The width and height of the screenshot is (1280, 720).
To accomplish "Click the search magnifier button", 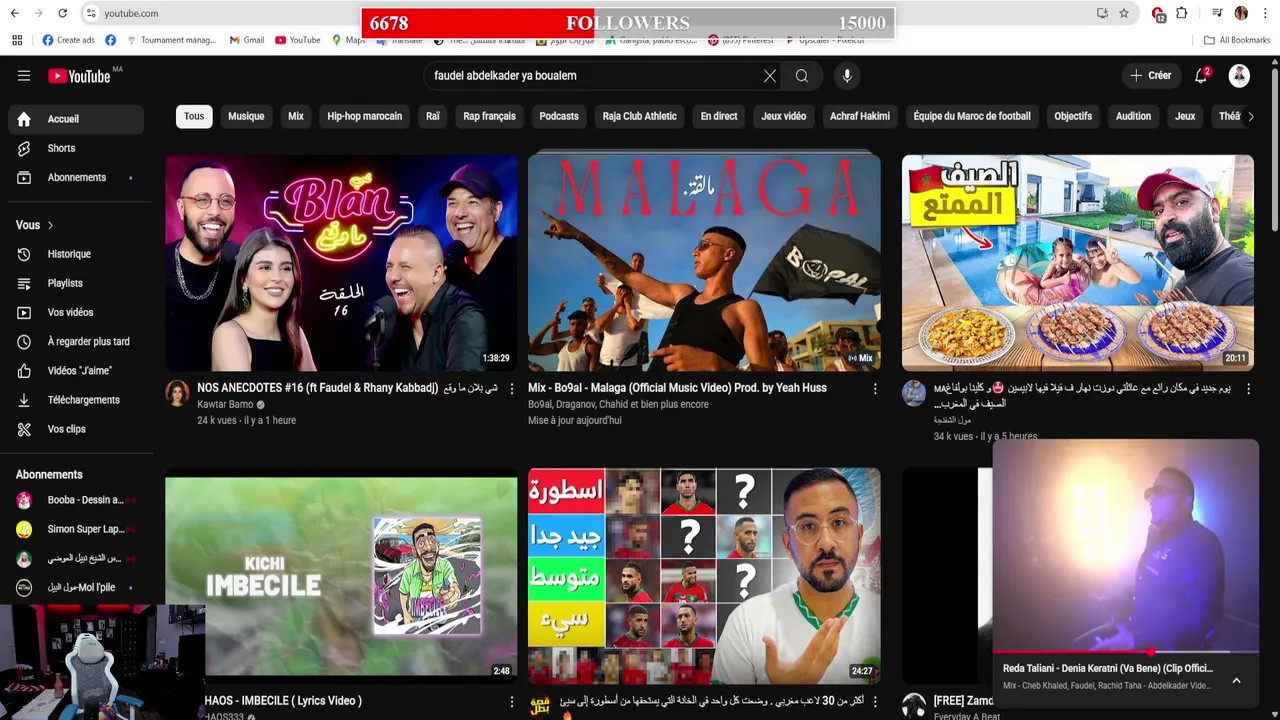I will pyautogui.click(x=802, y=76).
